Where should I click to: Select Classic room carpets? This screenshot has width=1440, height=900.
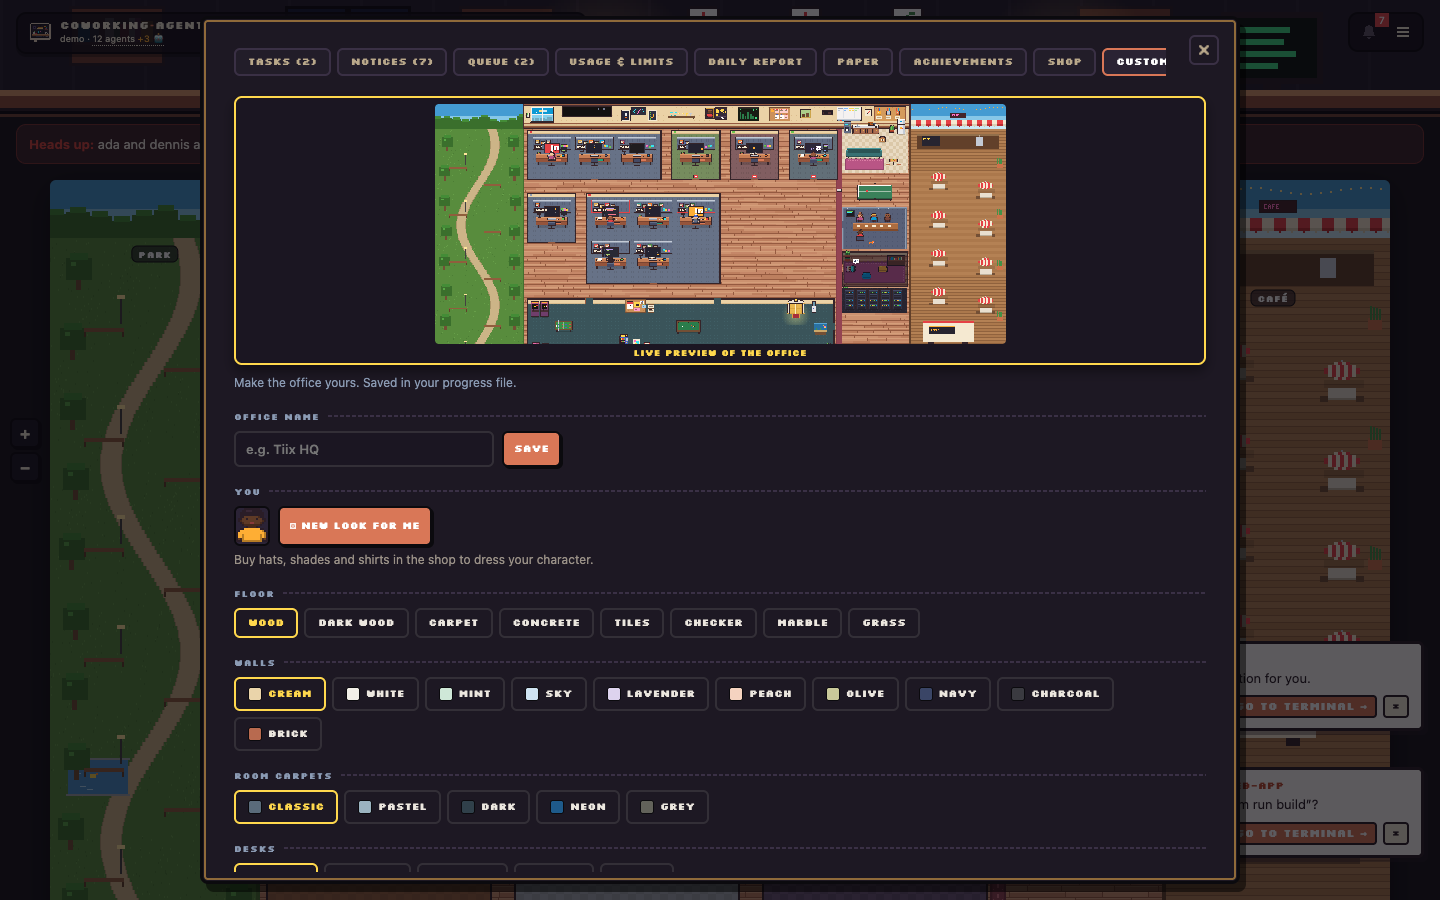286,807
